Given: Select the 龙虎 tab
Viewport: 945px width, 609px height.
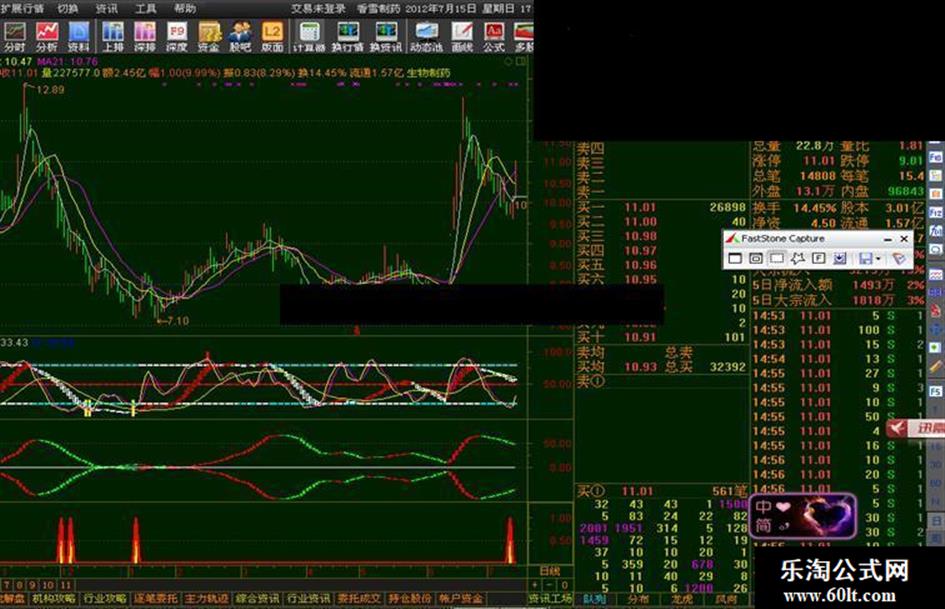Looking at the screenshot, I should [682, 599].
